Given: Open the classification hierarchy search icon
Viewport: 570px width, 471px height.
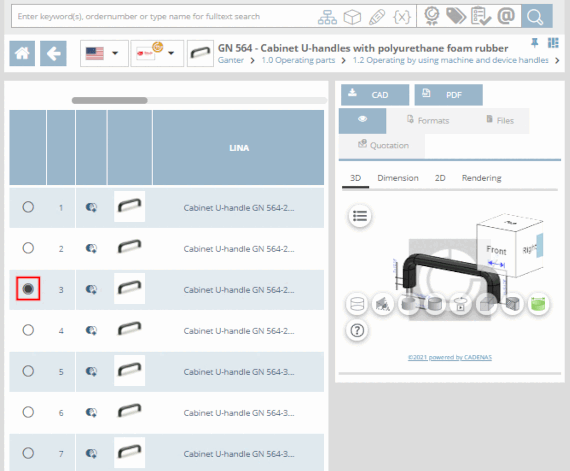Looking at the screenshot, I should [x=327, y=17].
